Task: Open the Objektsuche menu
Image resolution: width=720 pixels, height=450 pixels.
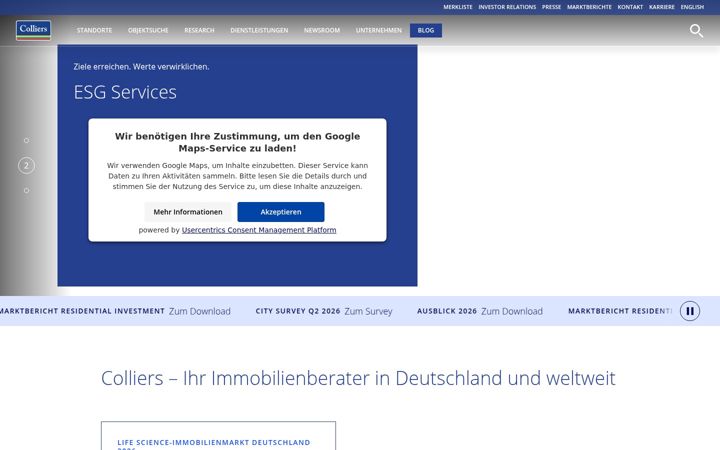Action: [x=148, y=30]
